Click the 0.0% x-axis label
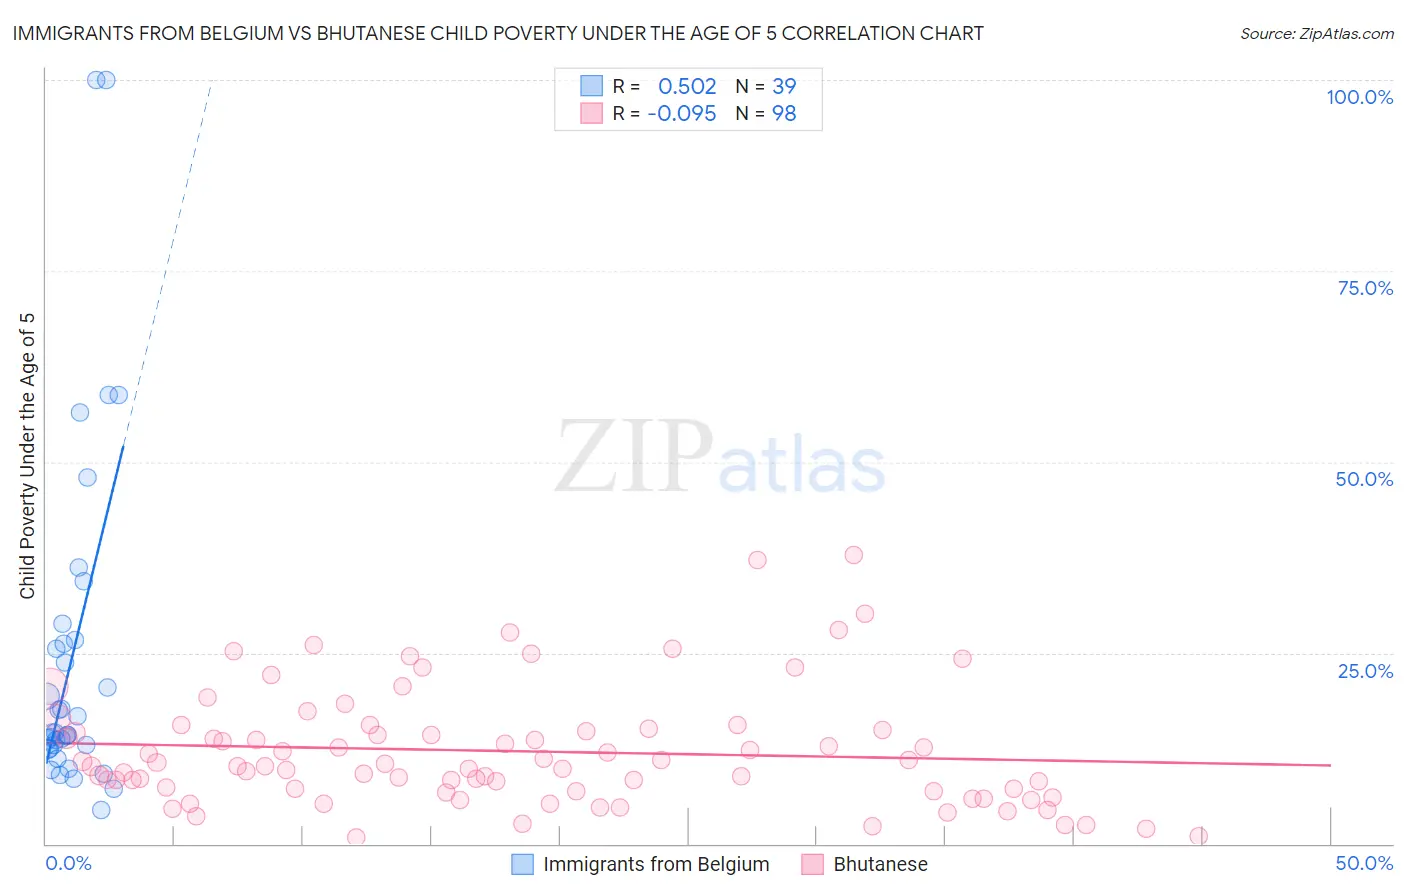The image size is (1406, 892). pos(68,863)
